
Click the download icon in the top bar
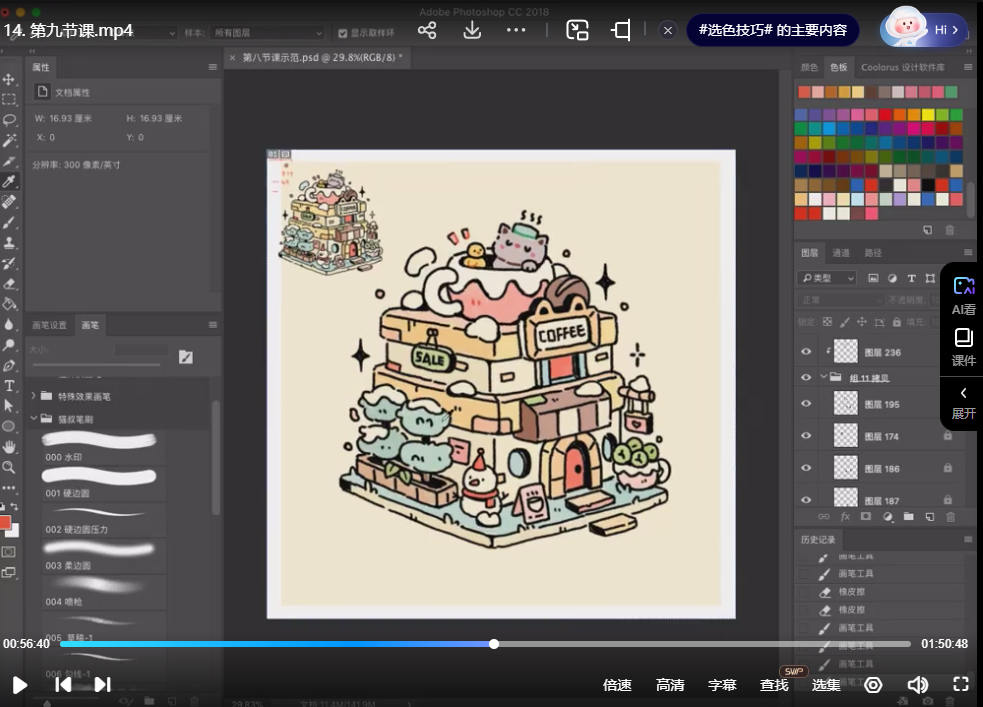click(472, 30)
